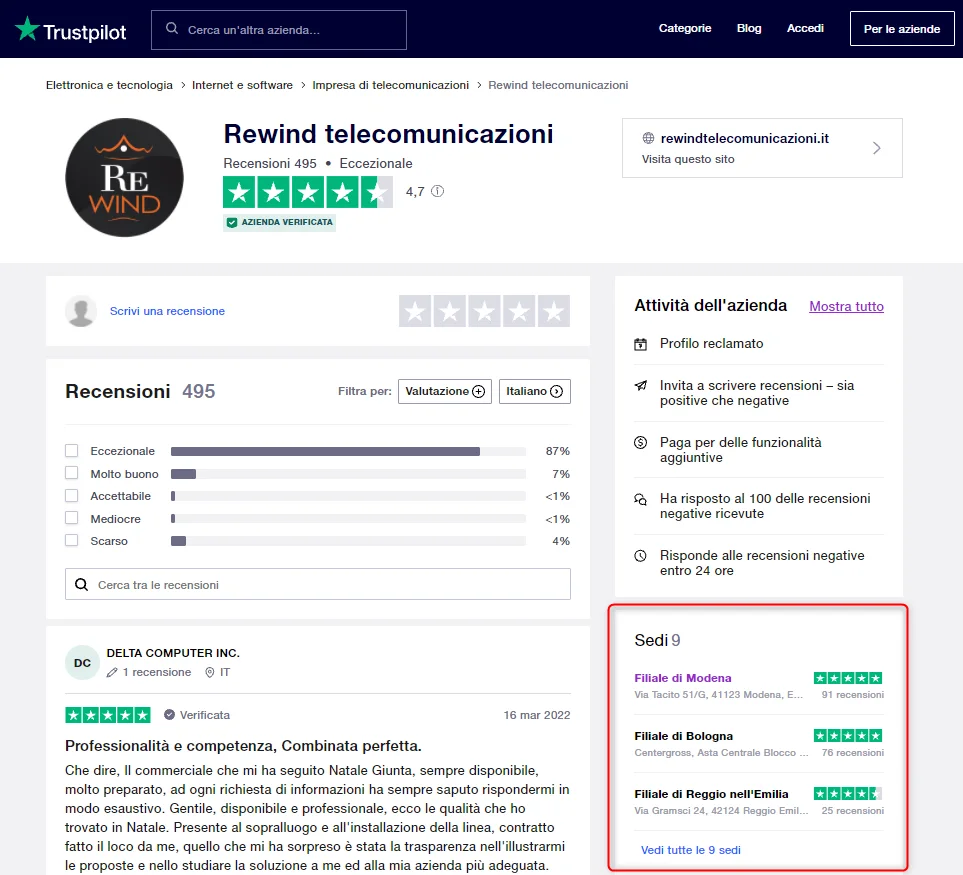The width and height of the screenshot is (963, 875).
Task: Click the chevron arrow in the website card
Action: [876, 148]
